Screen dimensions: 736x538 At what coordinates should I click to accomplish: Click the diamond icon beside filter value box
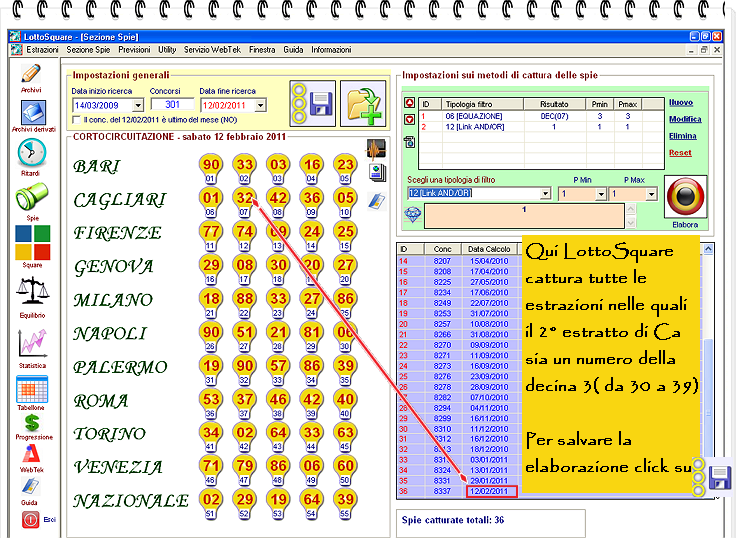(x=413, y=215)
